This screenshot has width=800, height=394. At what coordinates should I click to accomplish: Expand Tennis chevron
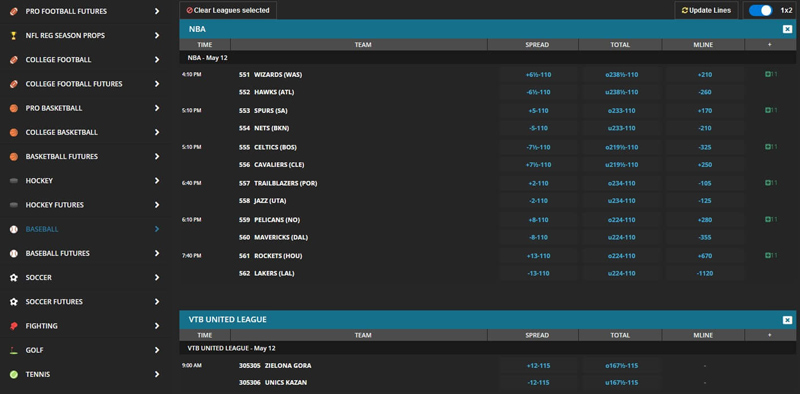tap(157, 375)
